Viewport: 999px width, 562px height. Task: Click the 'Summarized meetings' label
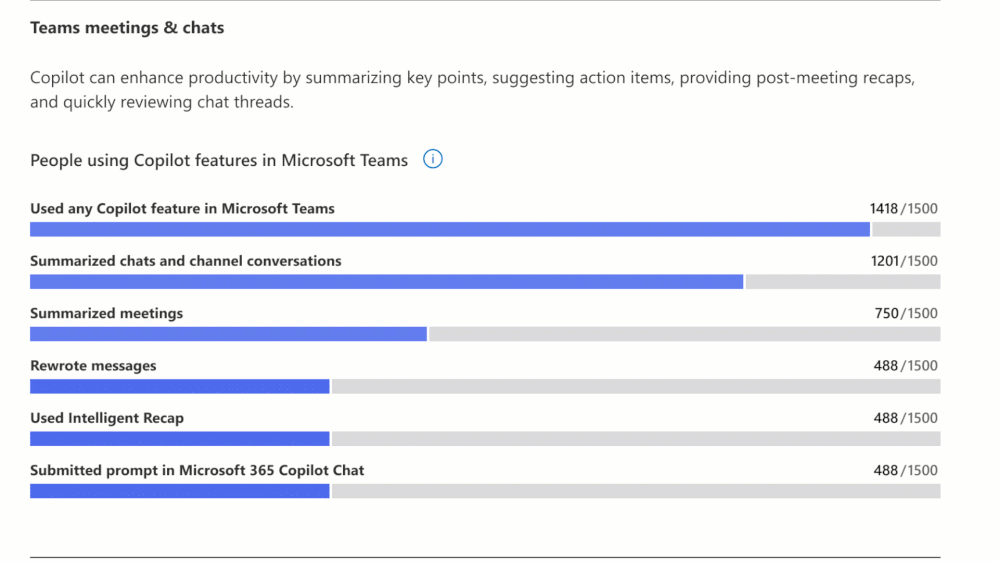coord(106,313)
